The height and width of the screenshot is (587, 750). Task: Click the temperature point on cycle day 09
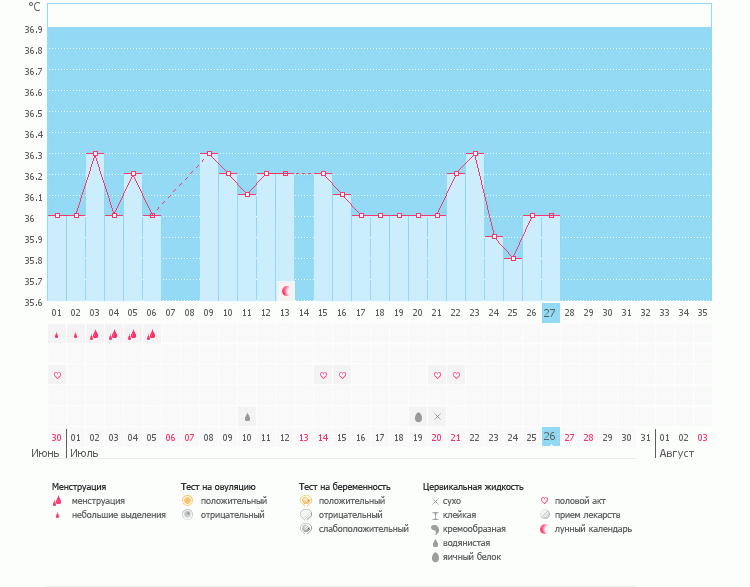[209, 154]
